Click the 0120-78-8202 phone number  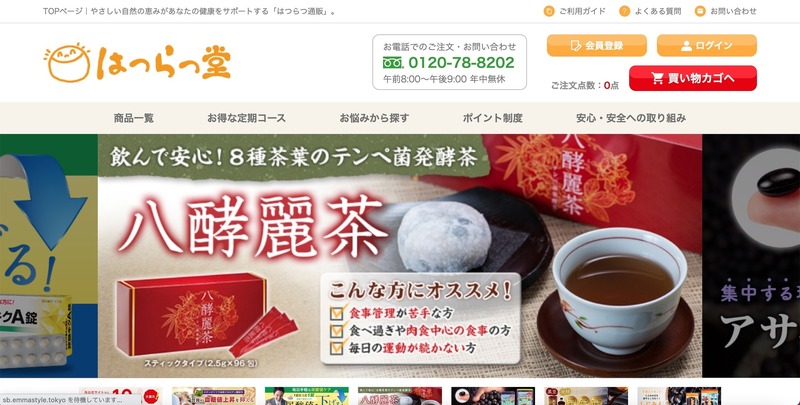tap(461, 63)
